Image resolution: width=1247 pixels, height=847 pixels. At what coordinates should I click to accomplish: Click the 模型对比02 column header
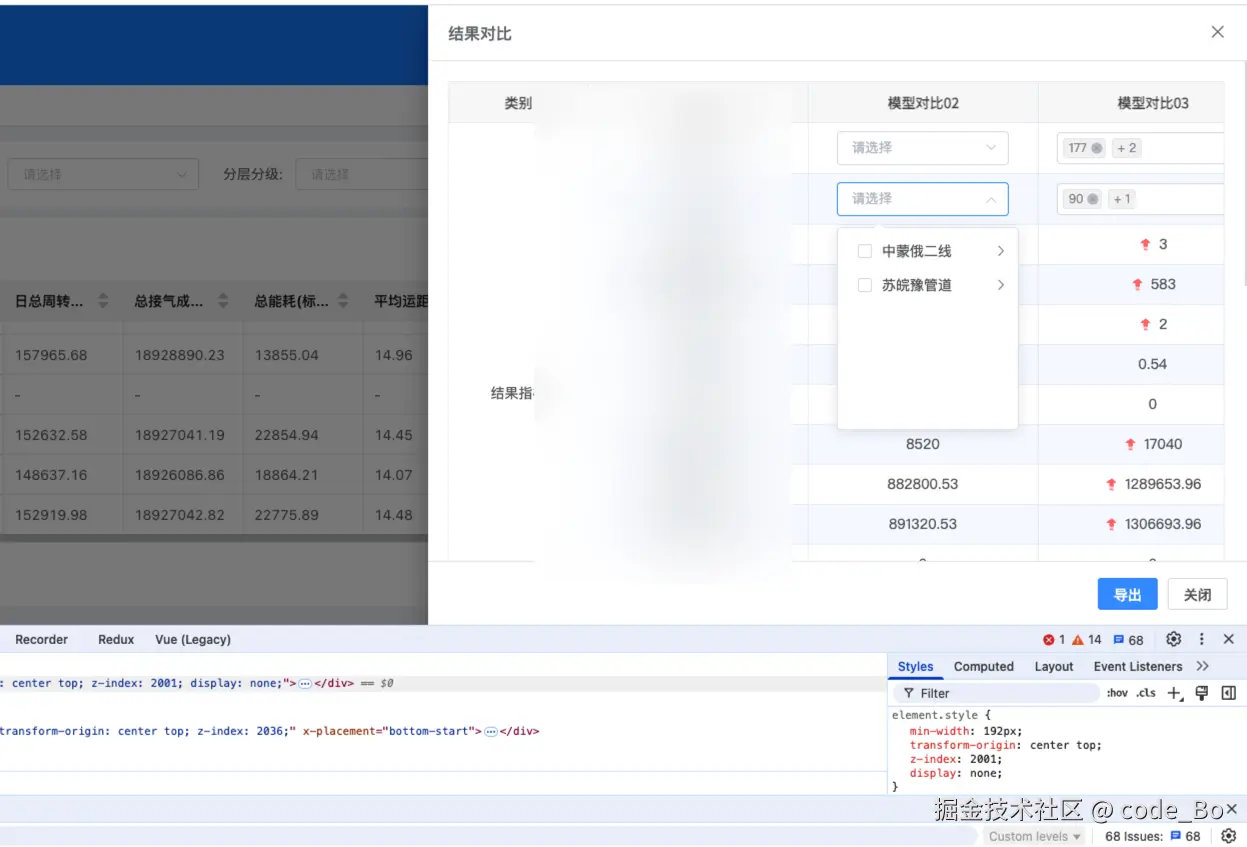(923, 103)
